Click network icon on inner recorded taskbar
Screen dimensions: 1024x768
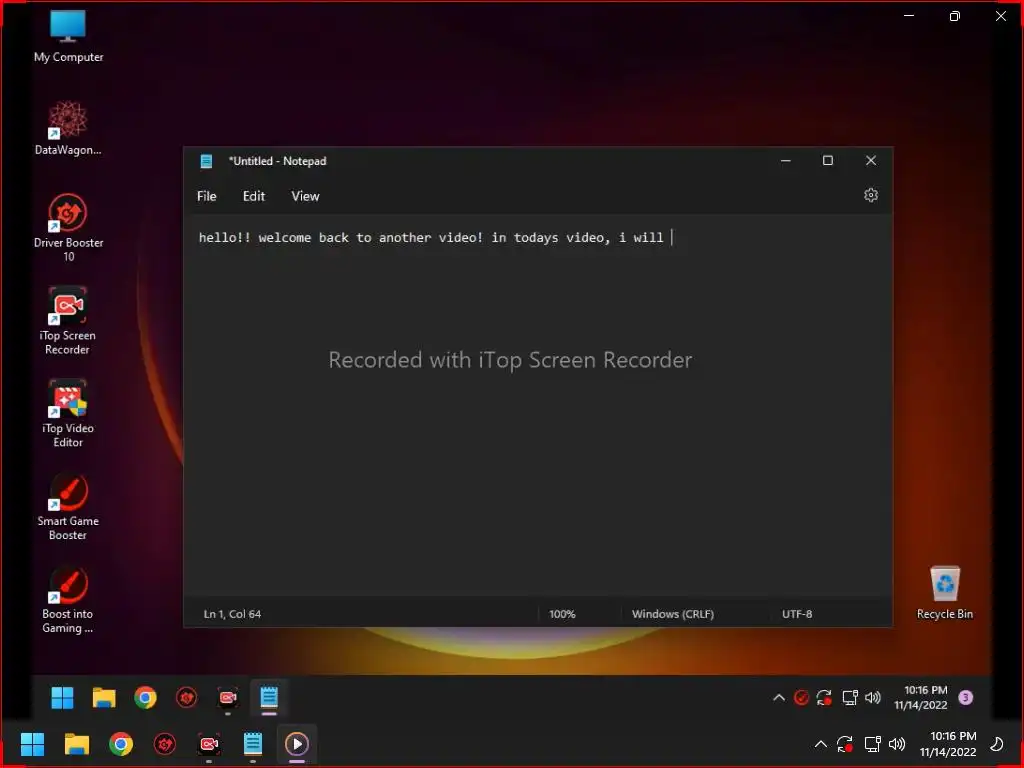click(850, 698)
